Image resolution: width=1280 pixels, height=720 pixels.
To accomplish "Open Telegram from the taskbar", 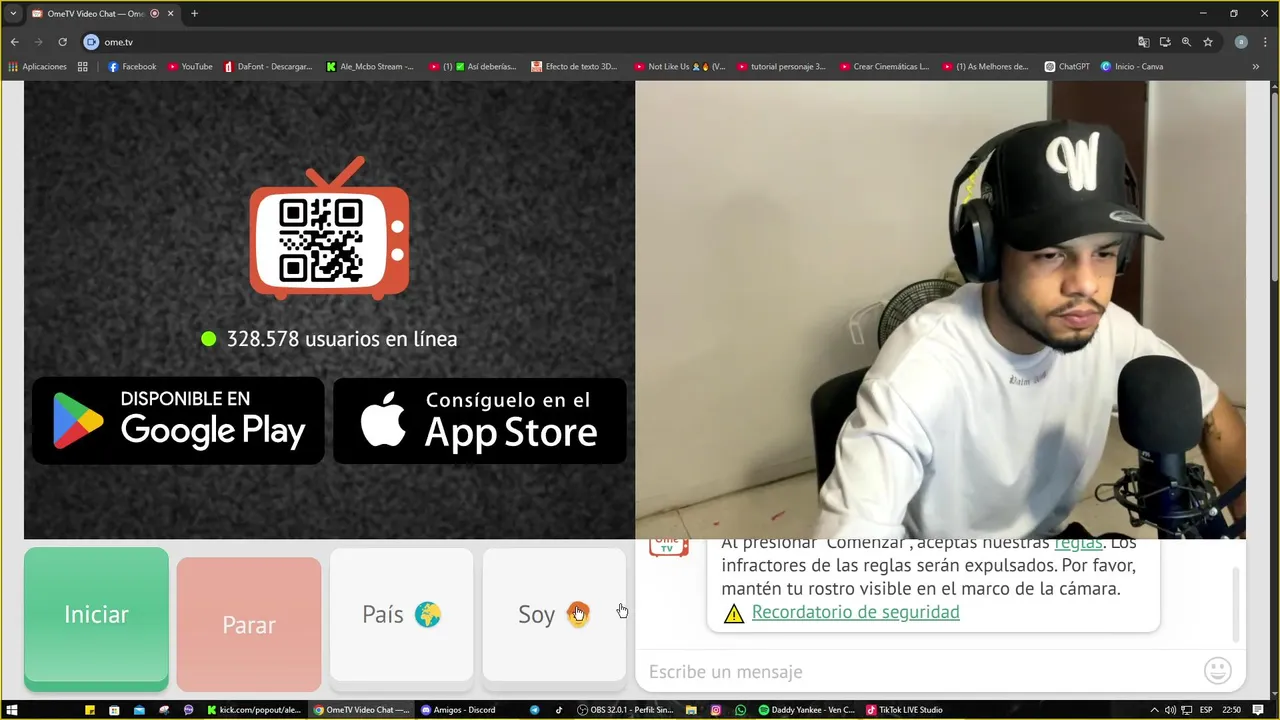I will point(534,710).
